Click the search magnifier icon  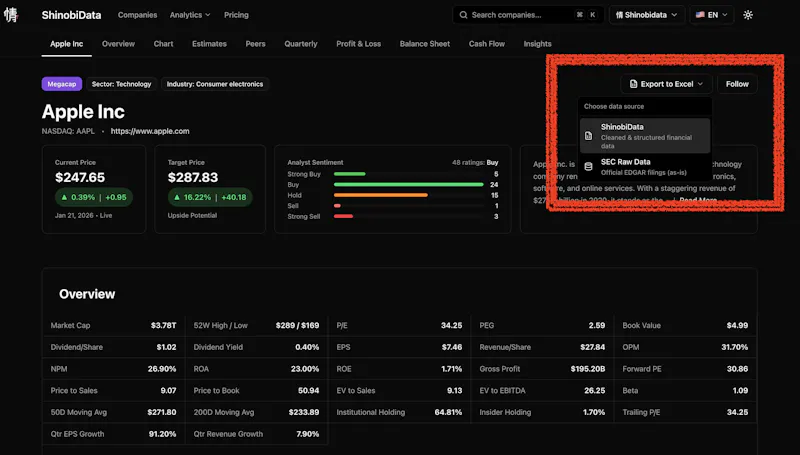point(463,15)
